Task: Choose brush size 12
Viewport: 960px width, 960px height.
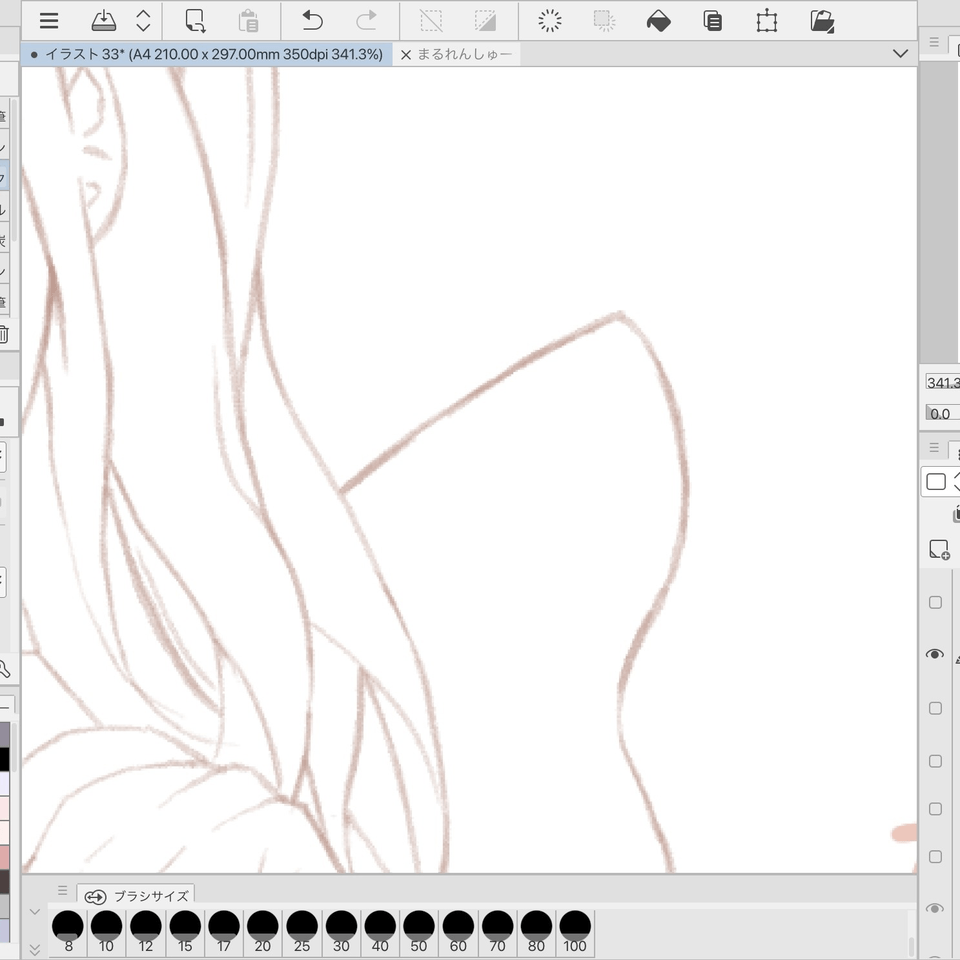Action: tap(146, 932)
